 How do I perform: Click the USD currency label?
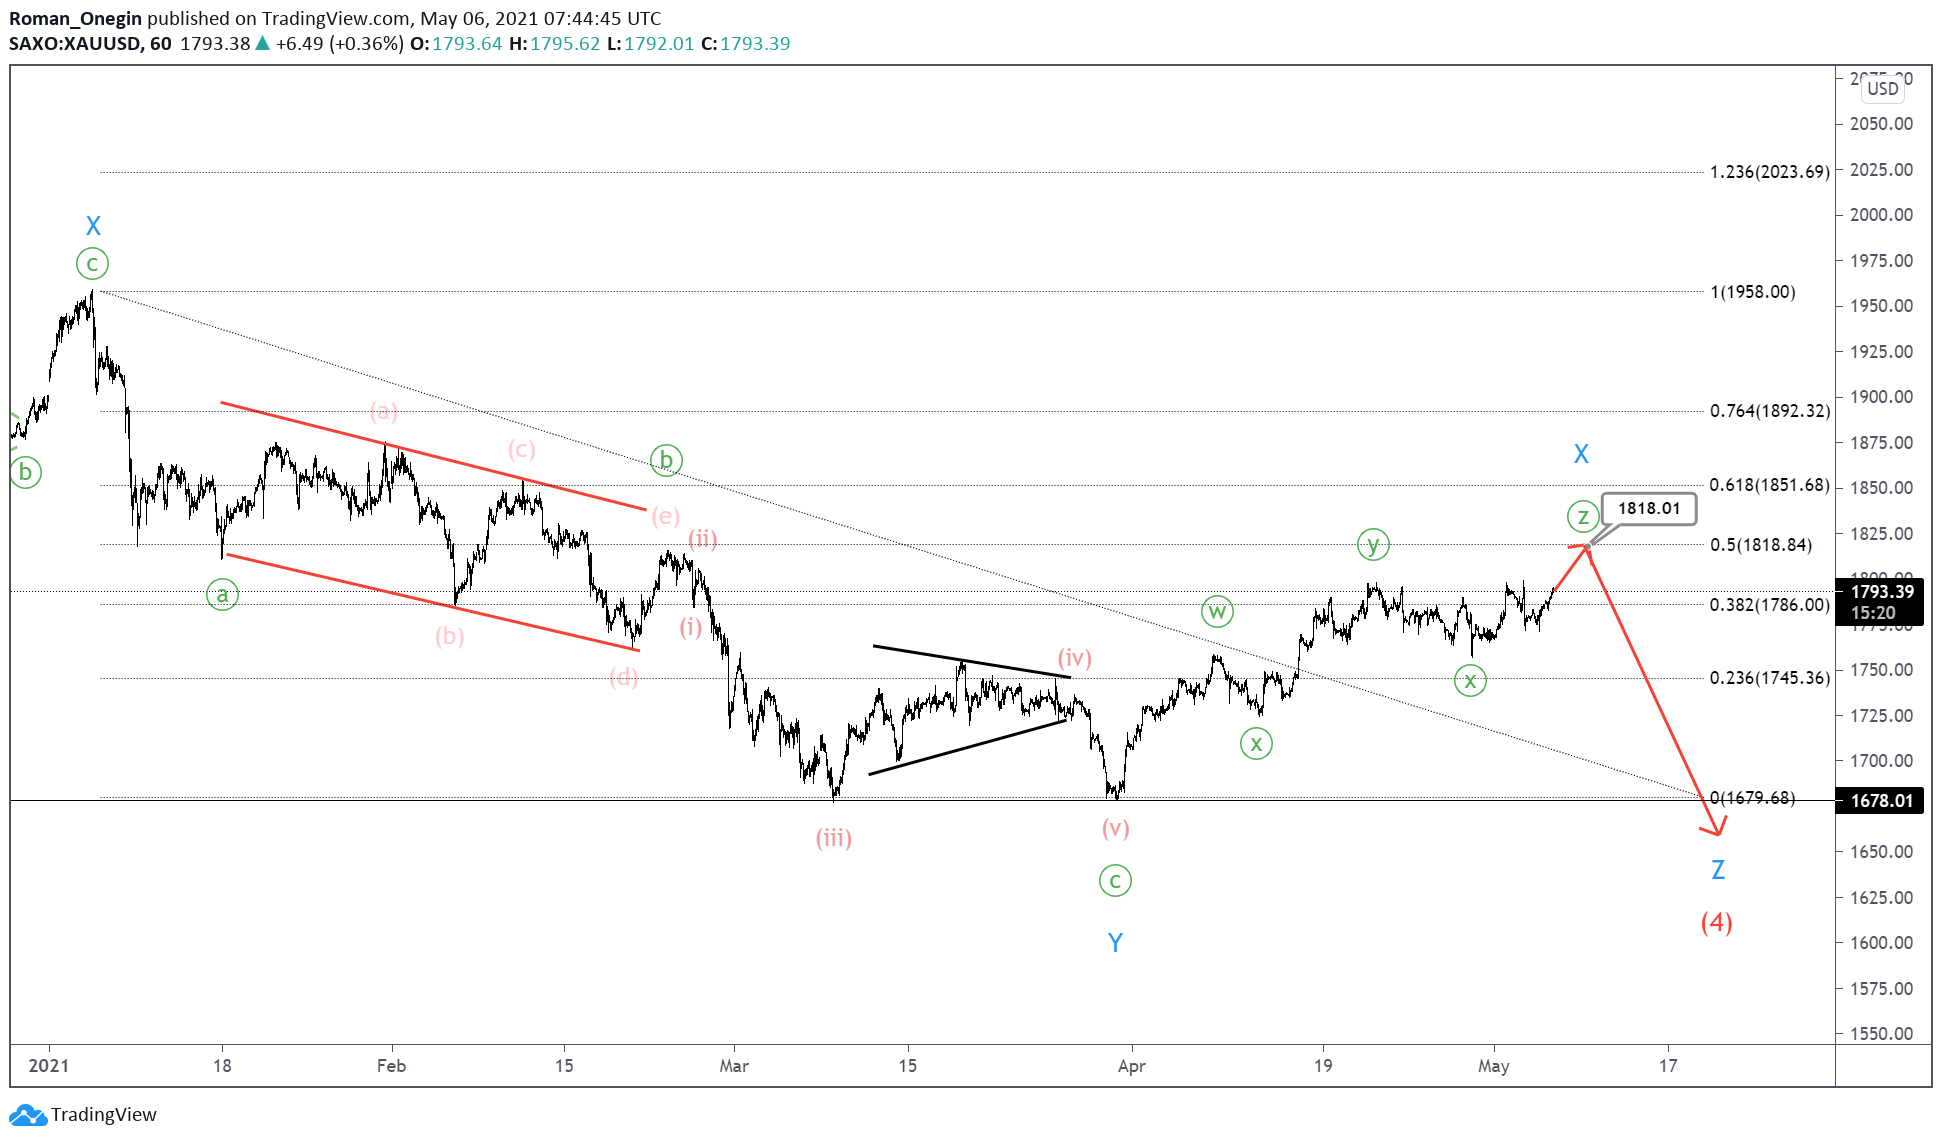click(1882, 88)
